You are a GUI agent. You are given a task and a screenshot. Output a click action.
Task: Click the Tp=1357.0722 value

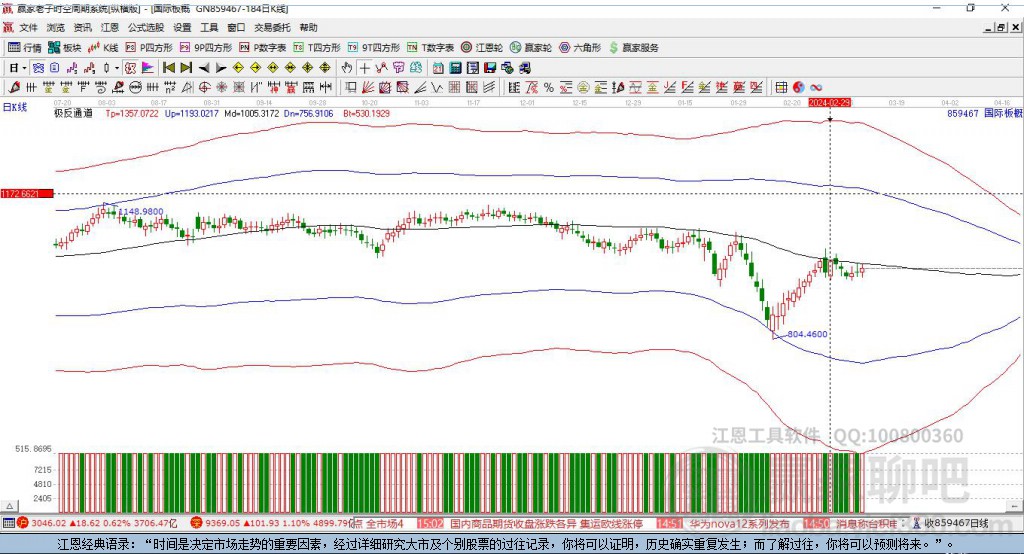(x=132, y=113)
